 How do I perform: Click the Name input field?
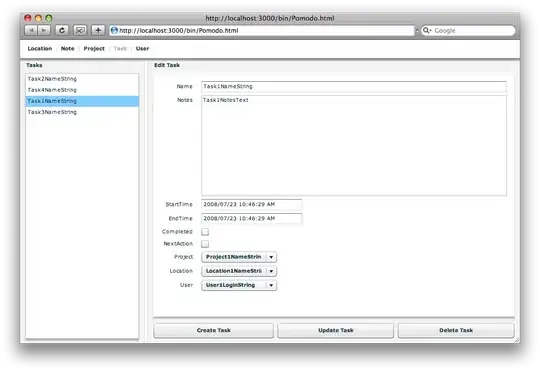click(354, 86)
